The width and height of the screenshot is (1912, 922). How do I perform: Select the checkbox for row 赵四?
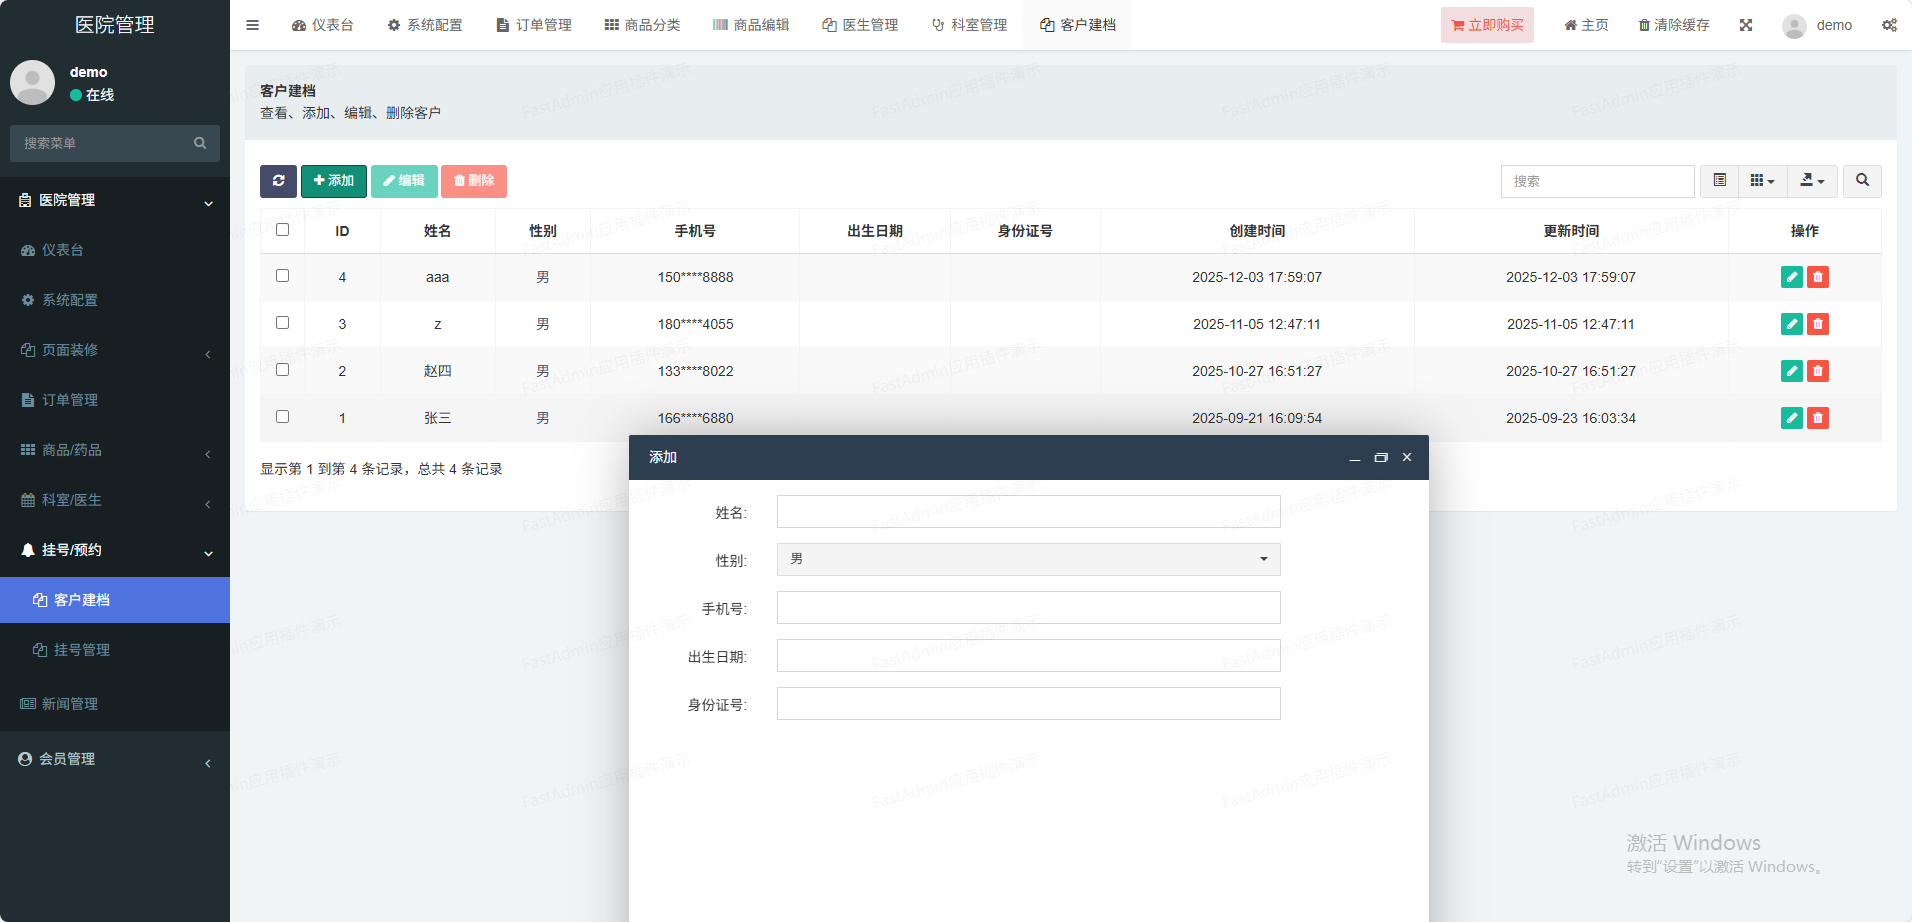[x=283, y=370]
